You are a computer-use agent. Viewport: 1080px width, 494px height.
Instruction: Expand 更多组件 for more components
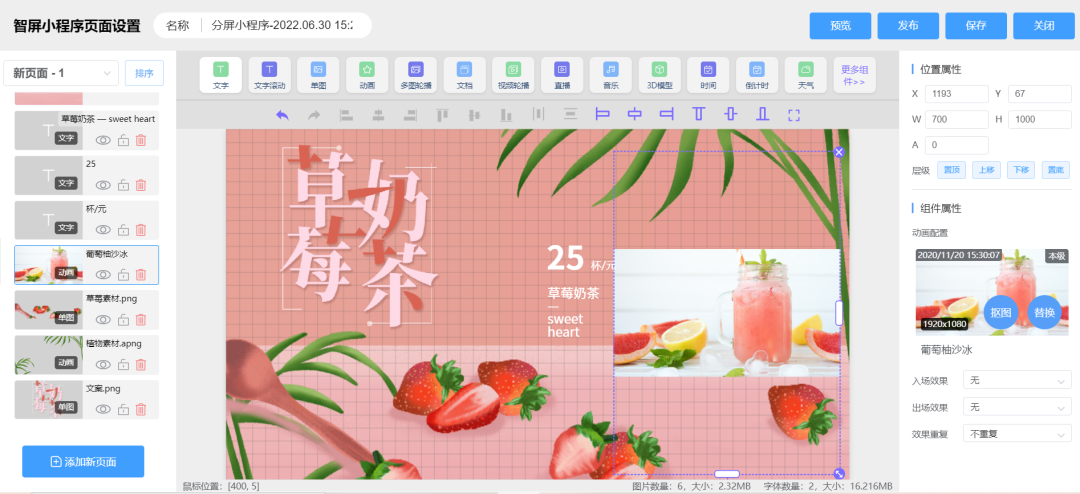855,75
